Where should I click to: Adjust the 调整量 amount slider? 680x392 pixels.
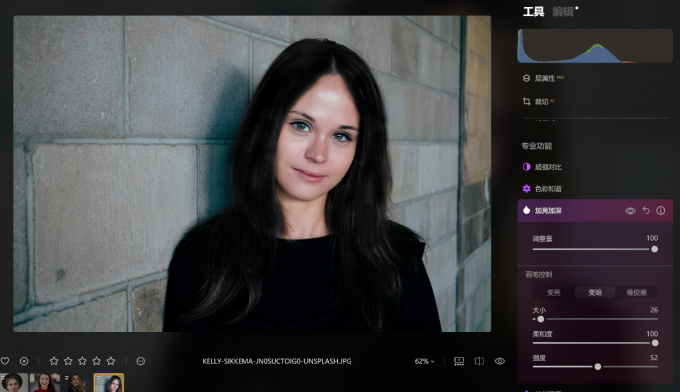pos(595,249)
